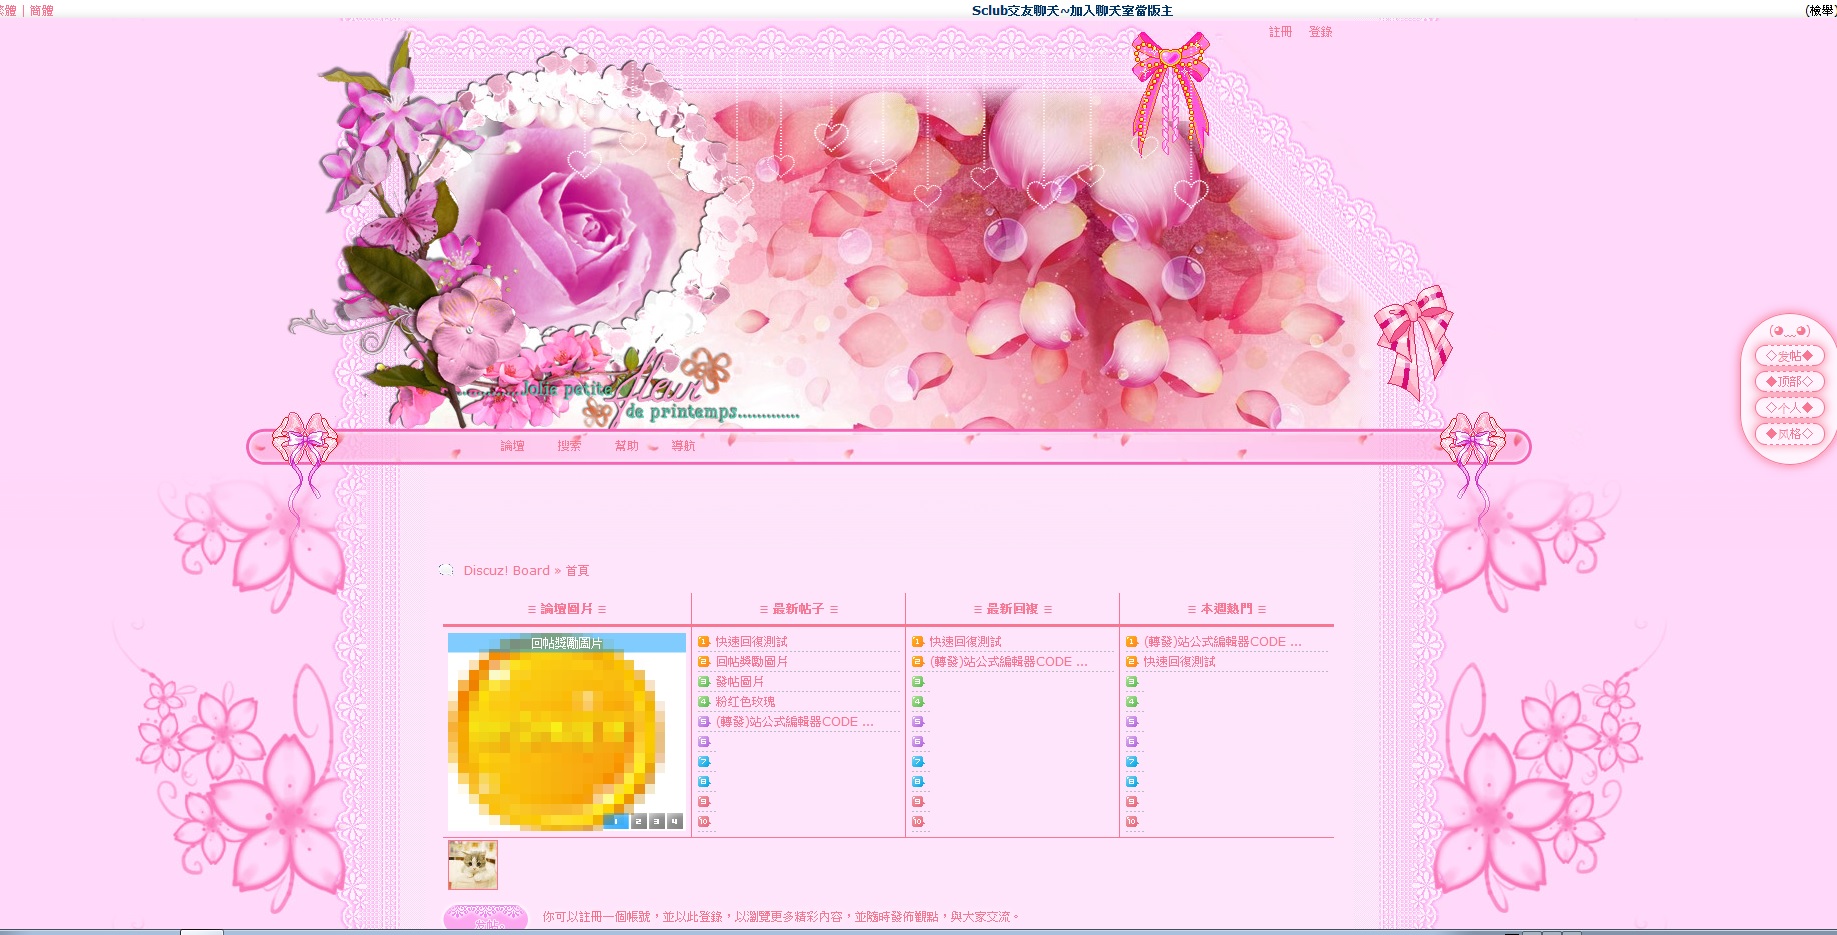Viewport: 1837px width, 935px height.
Task: Open 導航 in the navigation bar
Action: pyautogui.click(x=683, y=446)
